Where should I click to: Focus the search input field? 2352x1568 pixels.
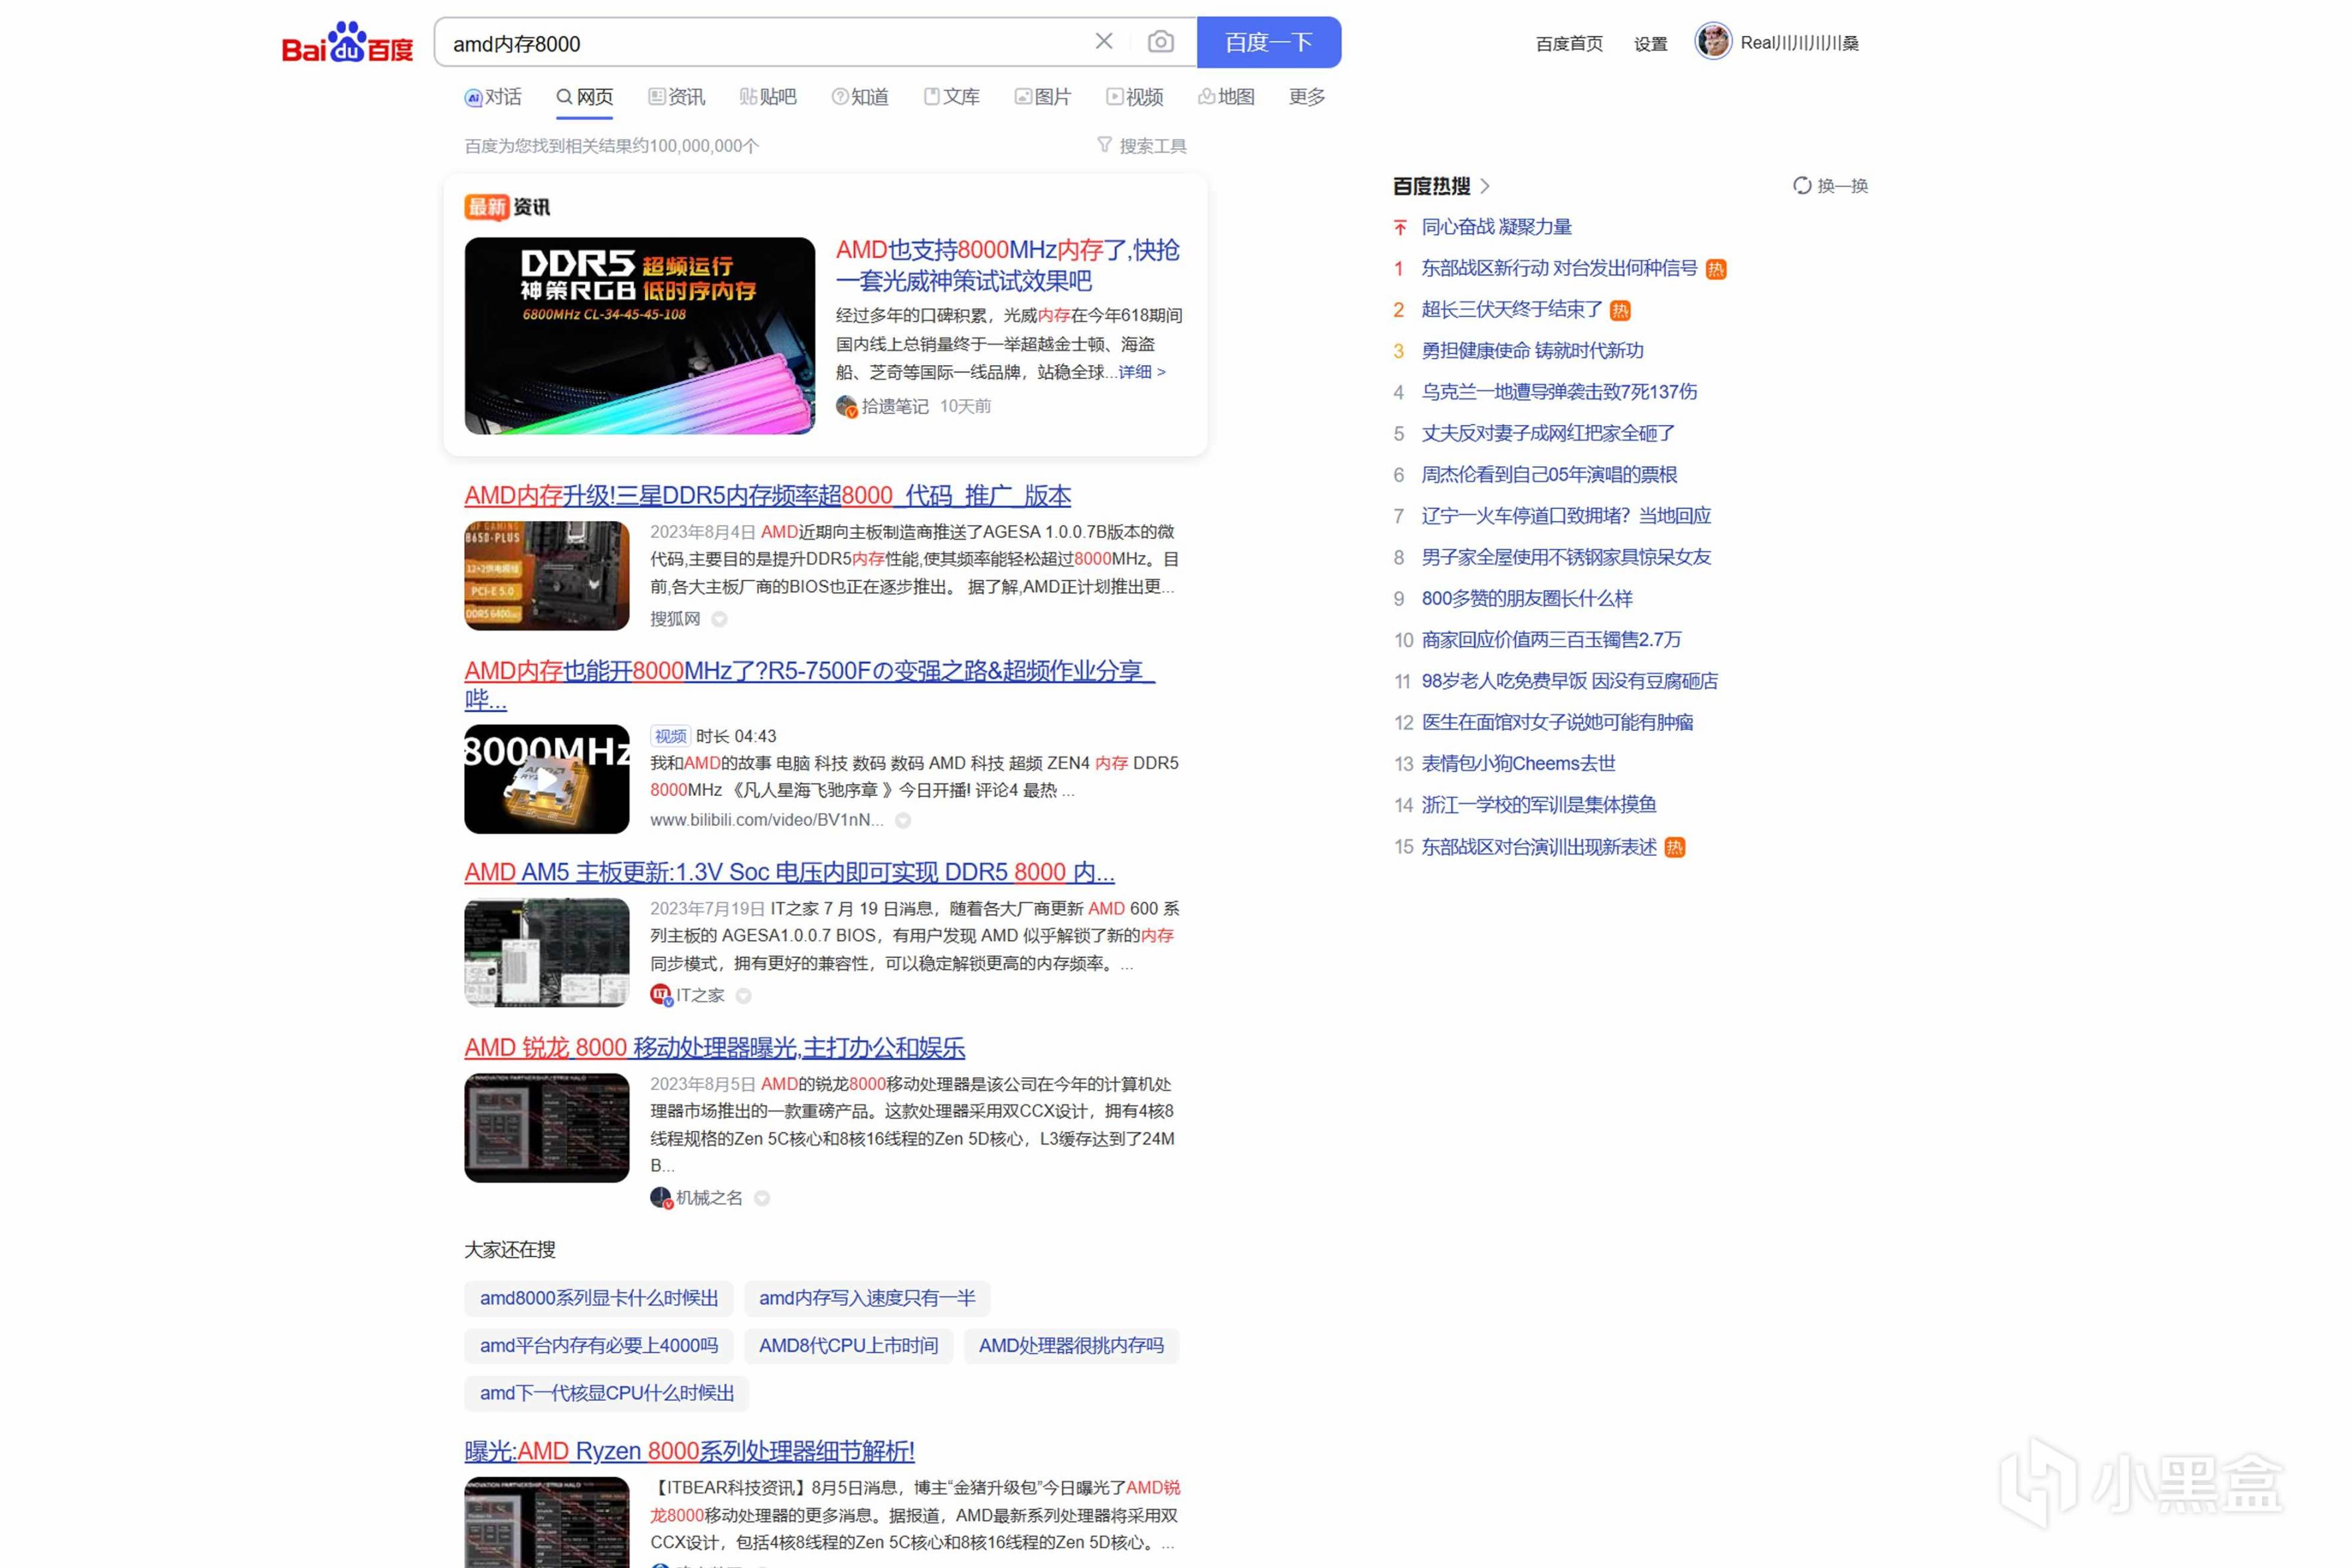pyautogui.click(x=765, y=43)
